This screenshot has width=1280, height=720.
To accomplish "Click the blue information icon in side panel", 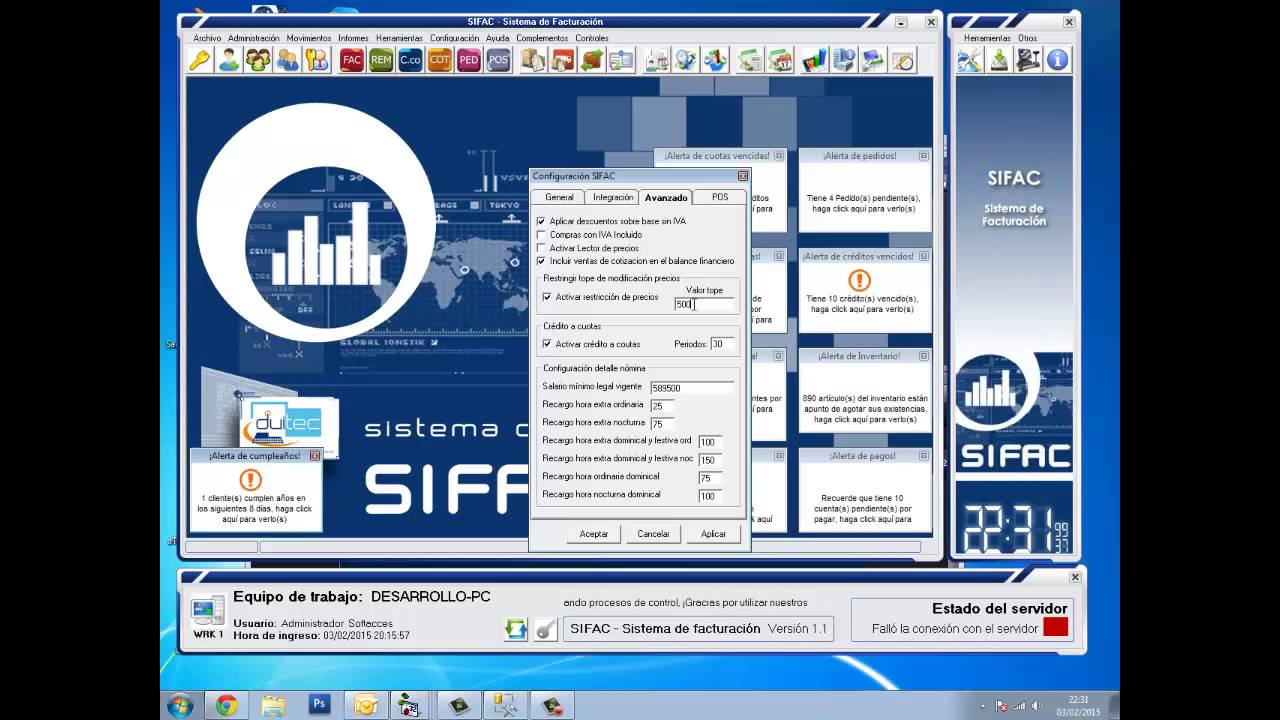I will (x=1057, y=60).
